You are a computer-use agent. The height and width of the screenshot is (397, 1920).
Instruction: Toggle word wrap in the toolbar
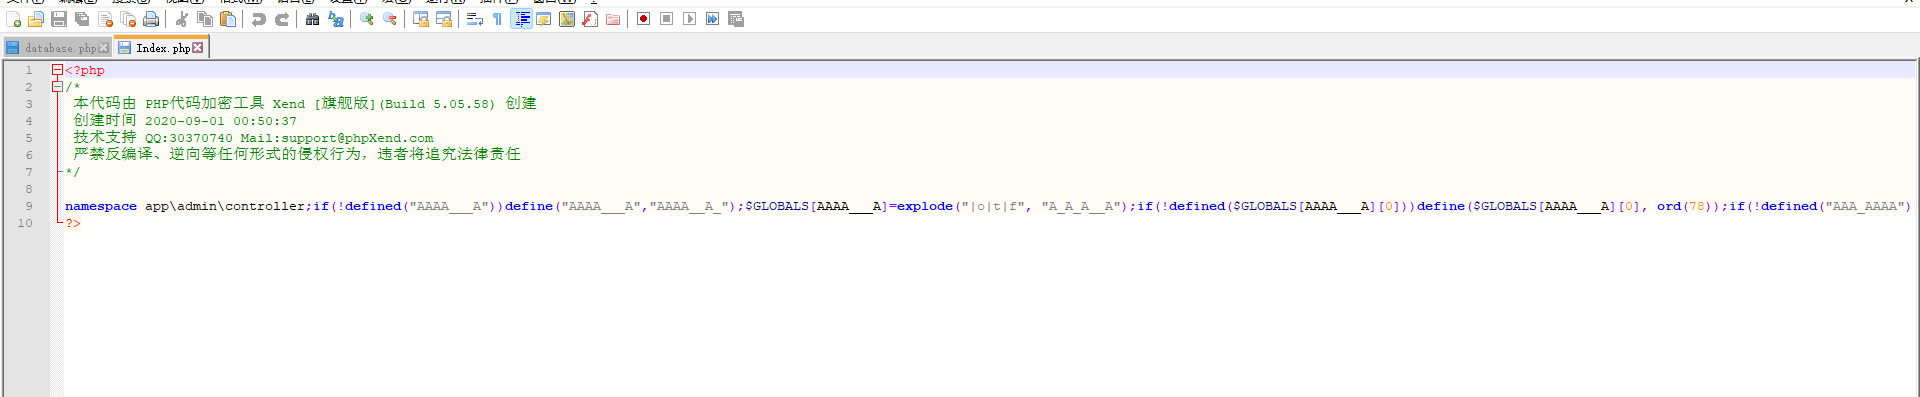(475, 19)
